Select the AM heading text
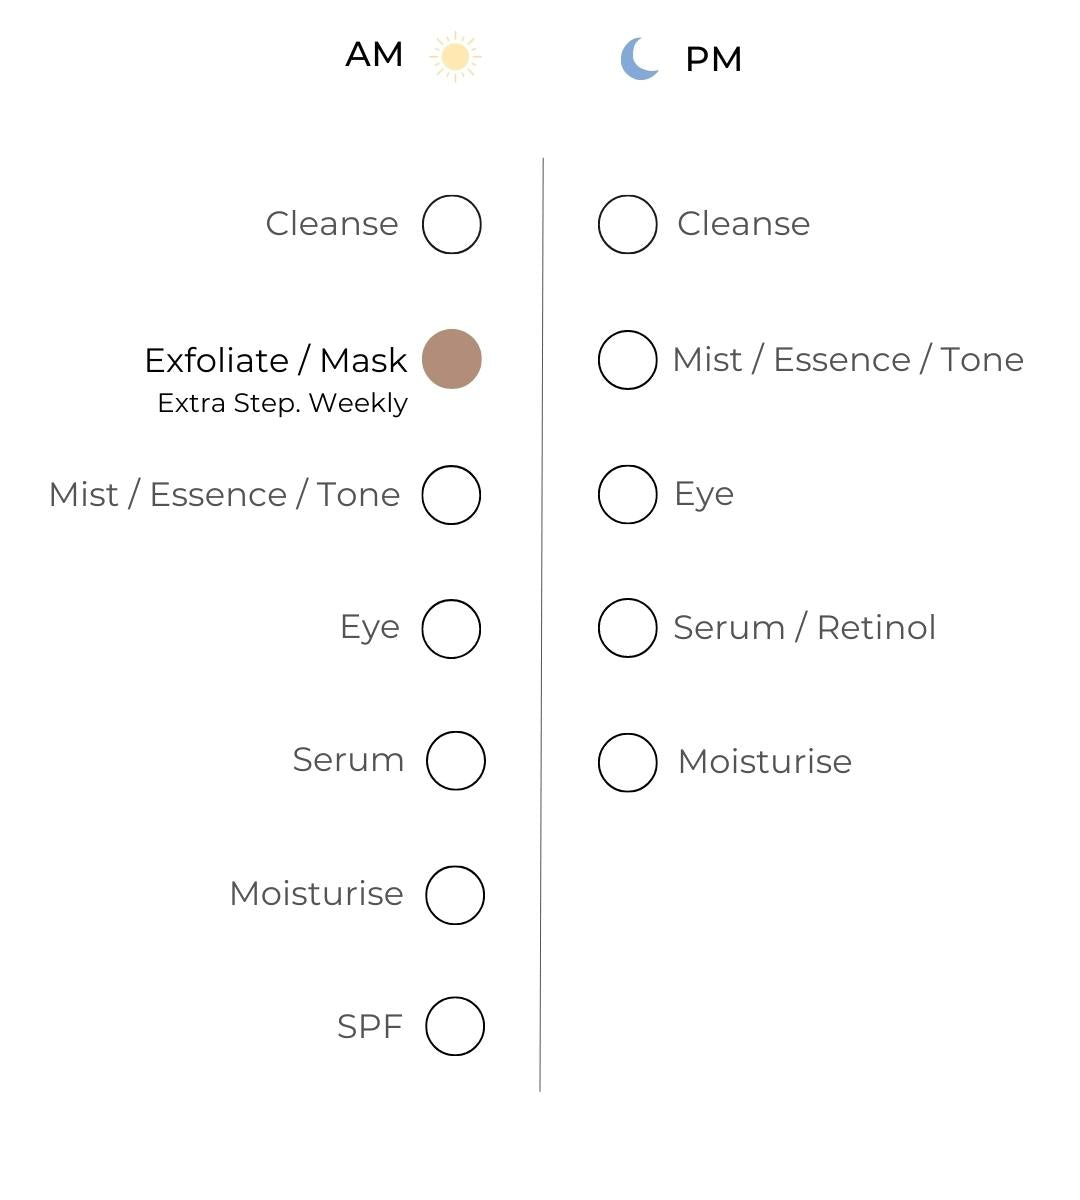 [x=374, y=54]
